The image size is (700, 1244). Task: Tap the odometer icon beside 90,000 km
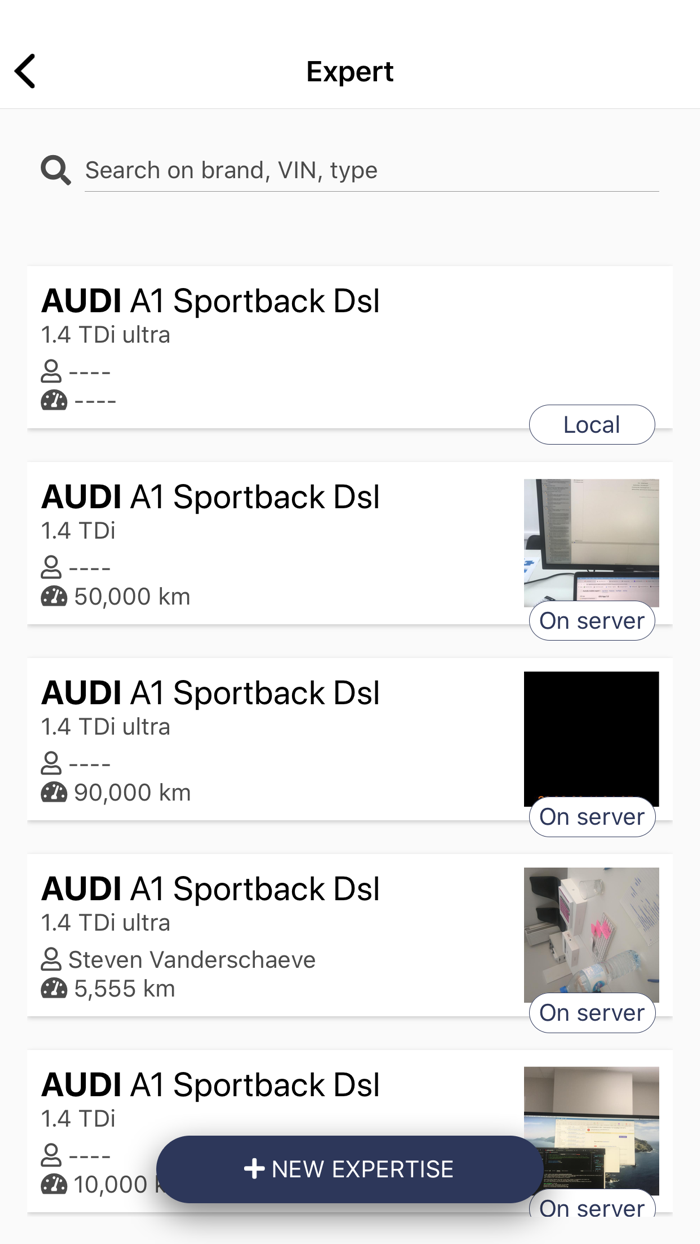point(54,793)
